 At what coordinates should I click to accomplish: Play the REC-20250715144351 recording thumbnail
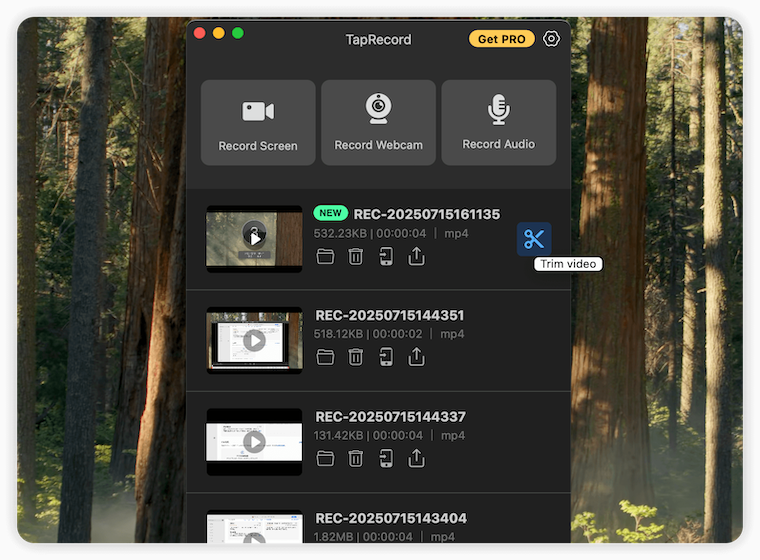coord(254,340)
